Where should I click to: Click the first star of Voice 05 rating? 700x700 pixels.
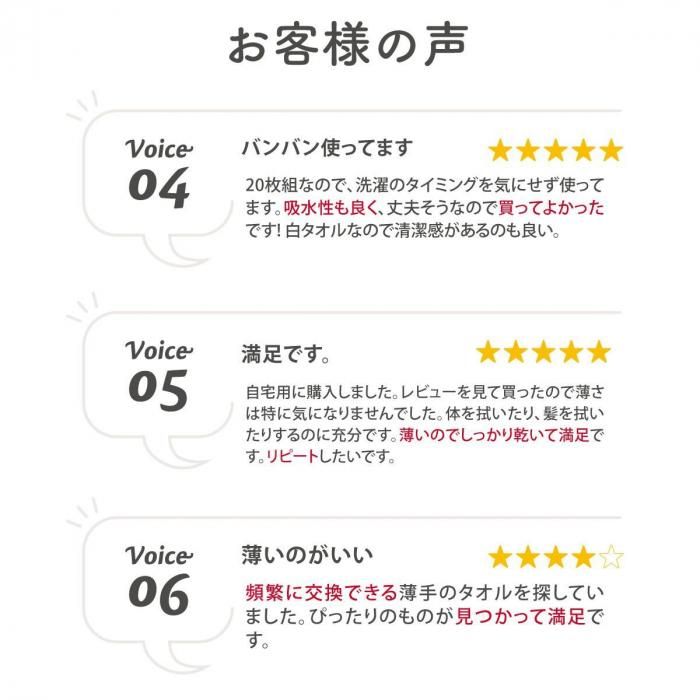pos(488,352)
